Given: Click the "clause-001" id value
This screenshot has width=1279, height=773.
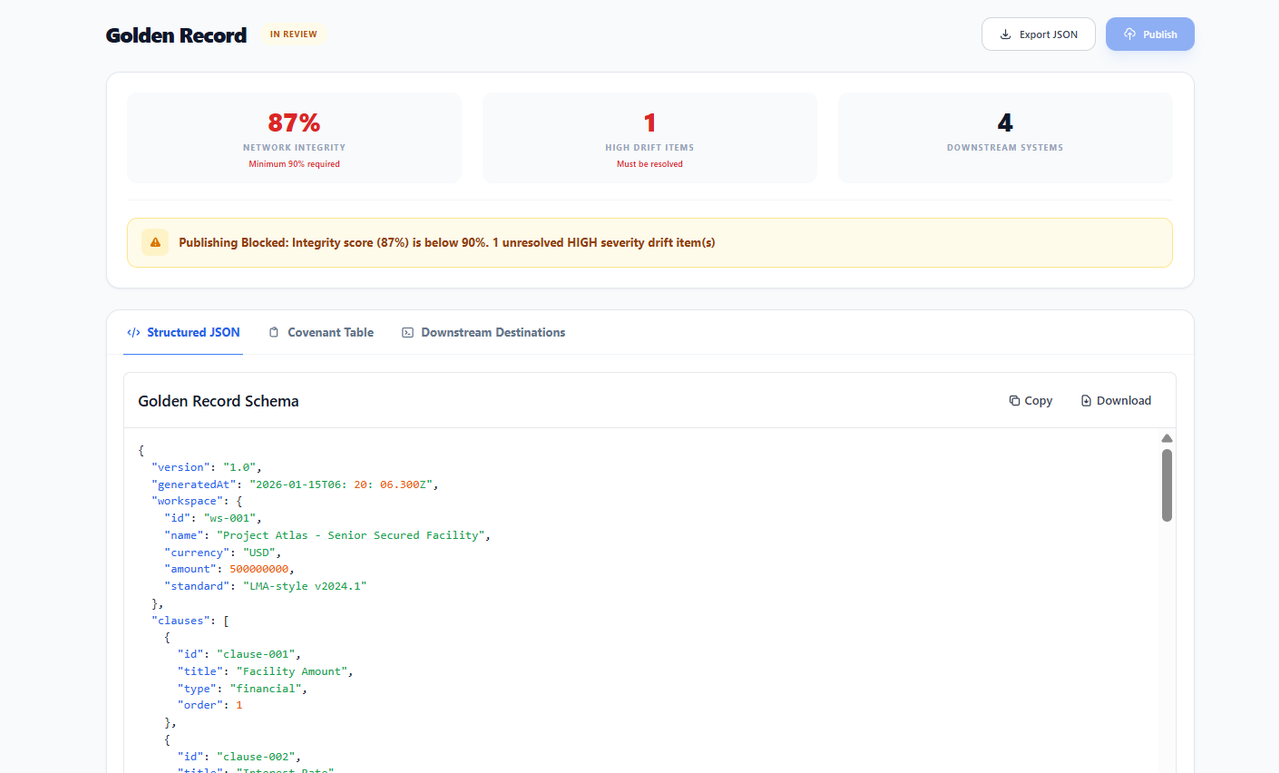Looking at the screenshot, I should pos(258,654).
